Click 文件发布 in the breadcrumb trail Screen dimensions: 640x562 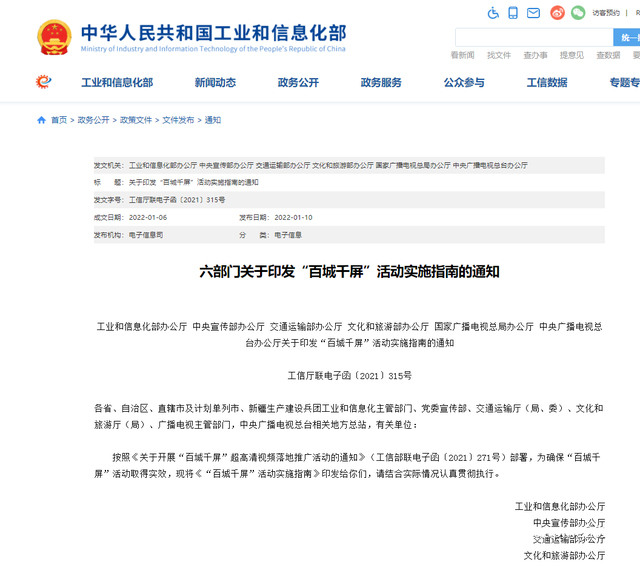[178, 120]
